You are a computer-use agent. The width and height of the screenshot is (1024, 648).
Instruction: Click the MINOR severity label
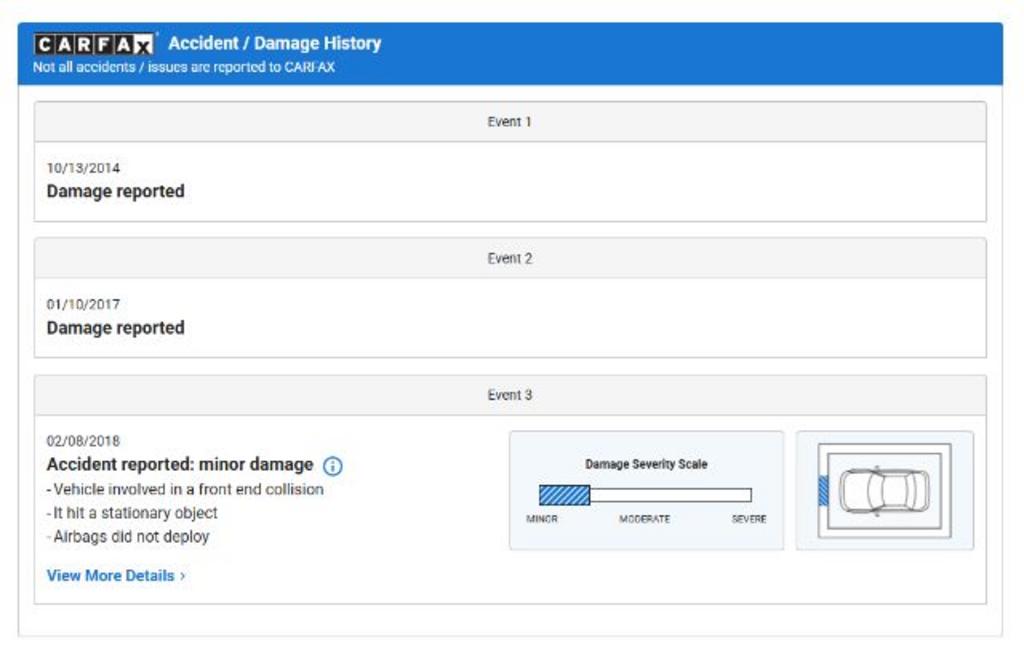[x=542, y=519]
